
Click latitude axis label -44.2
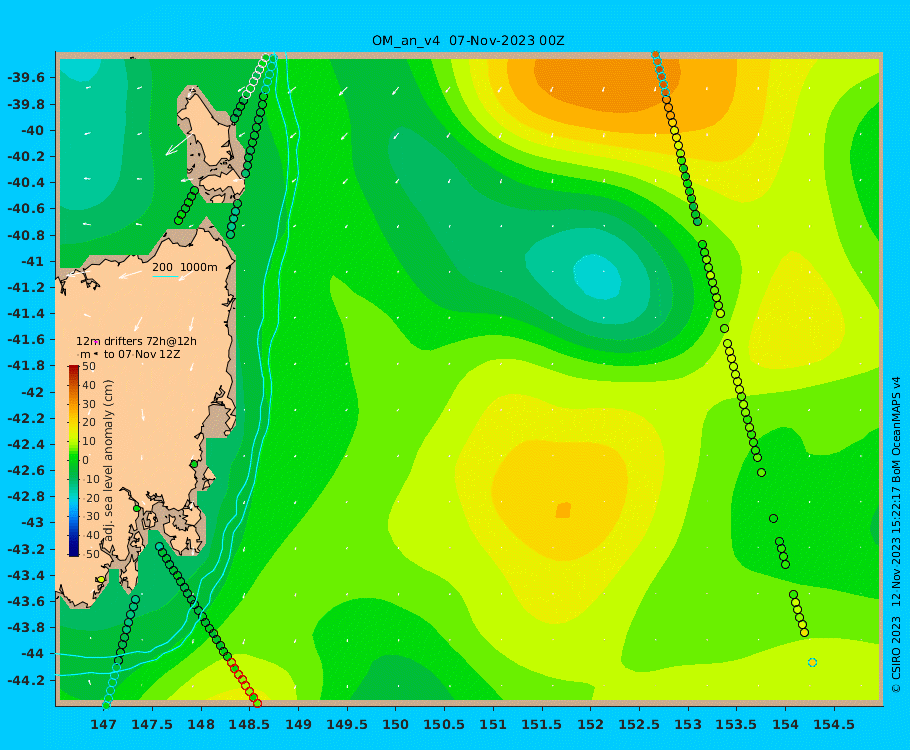(25, 680)
